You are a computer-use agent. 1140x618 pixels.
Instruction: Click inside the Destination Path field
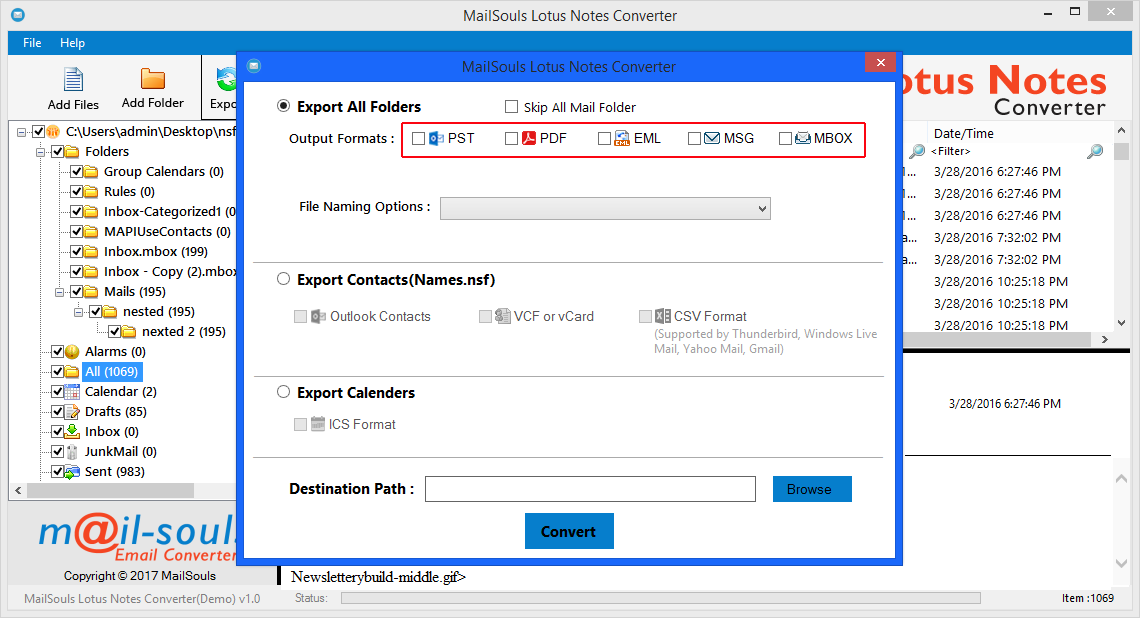590,489
